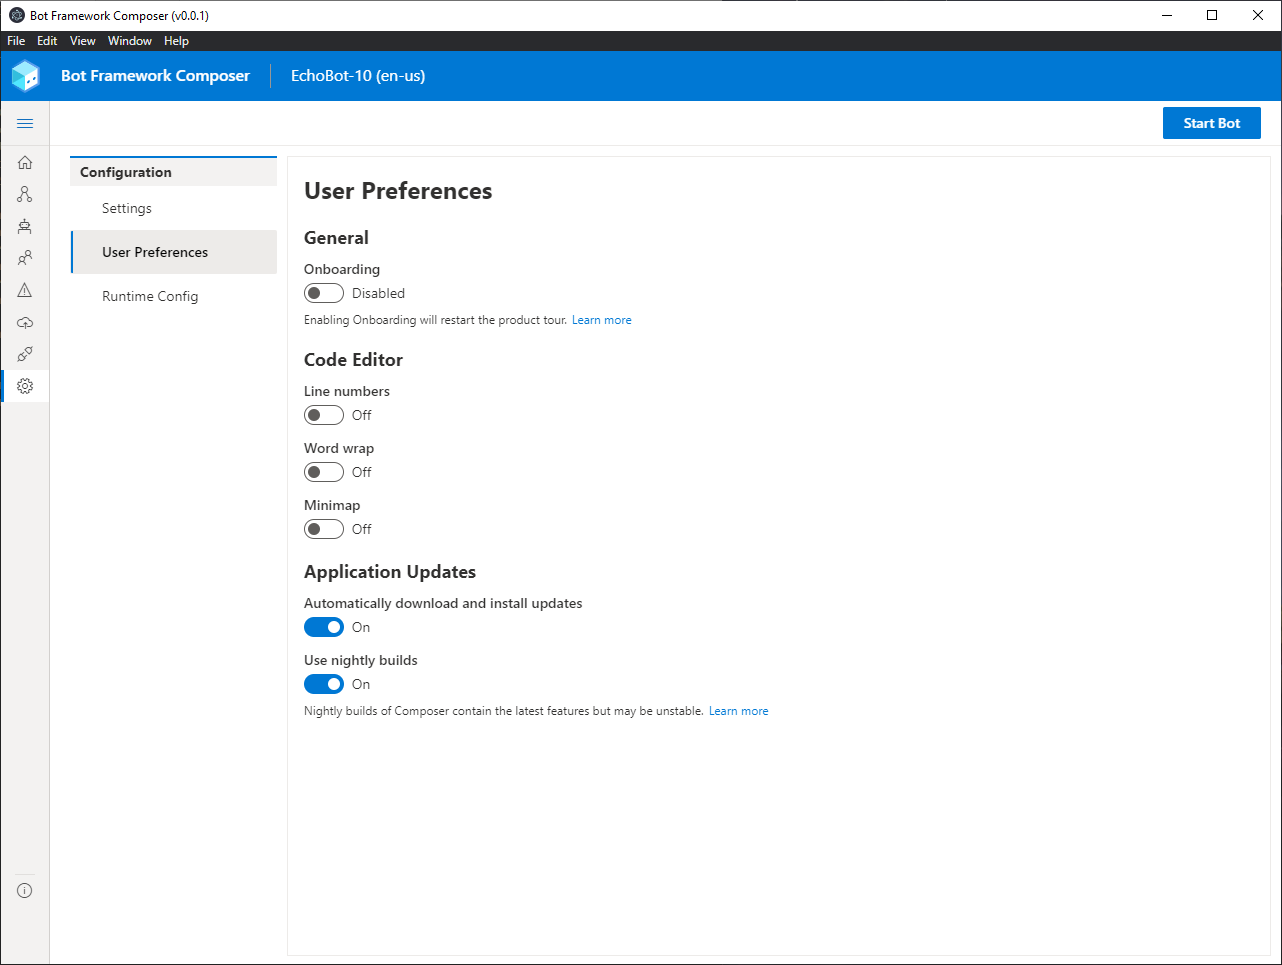The image size is (1282, 965).
Task: Click the Code Editor section heading
Action: (x=354, y=360)
